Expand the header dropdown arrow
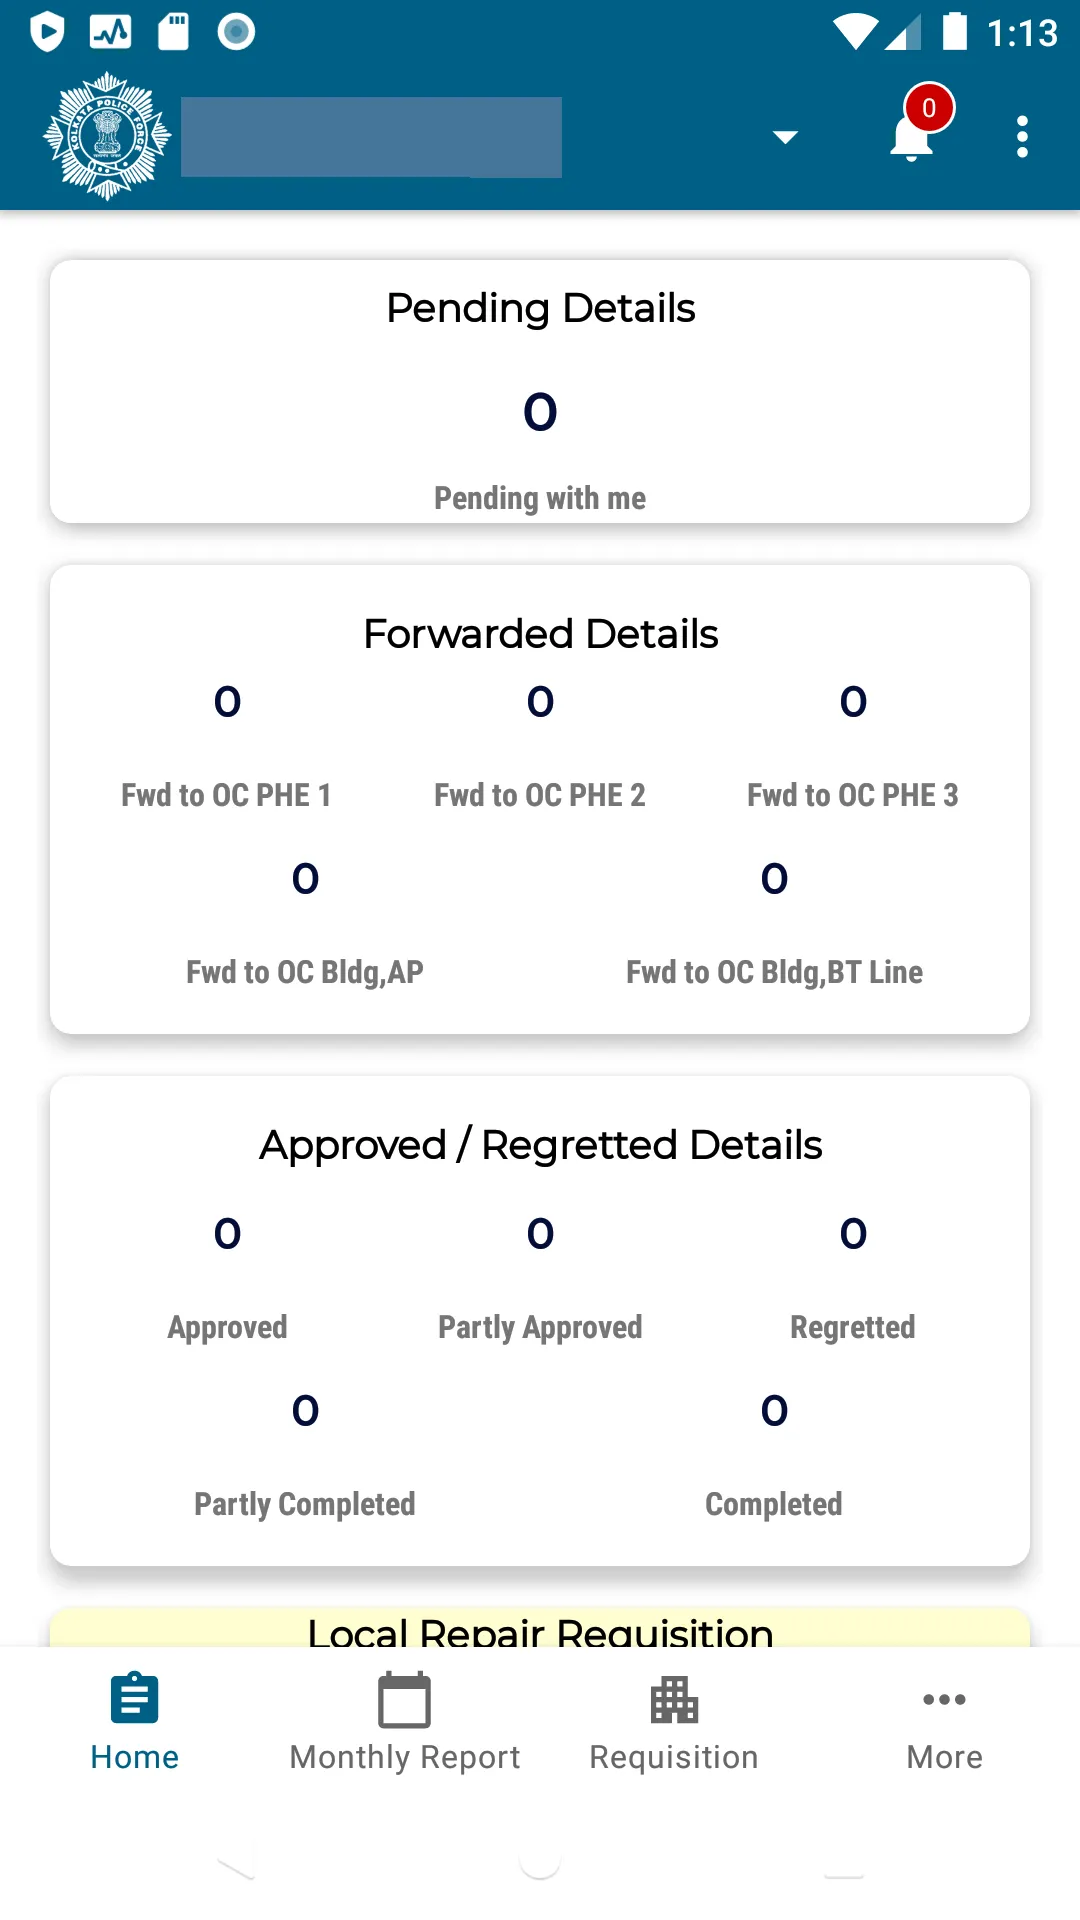1080x1920 pixels. pyautogui.click(x=785, y=137)
